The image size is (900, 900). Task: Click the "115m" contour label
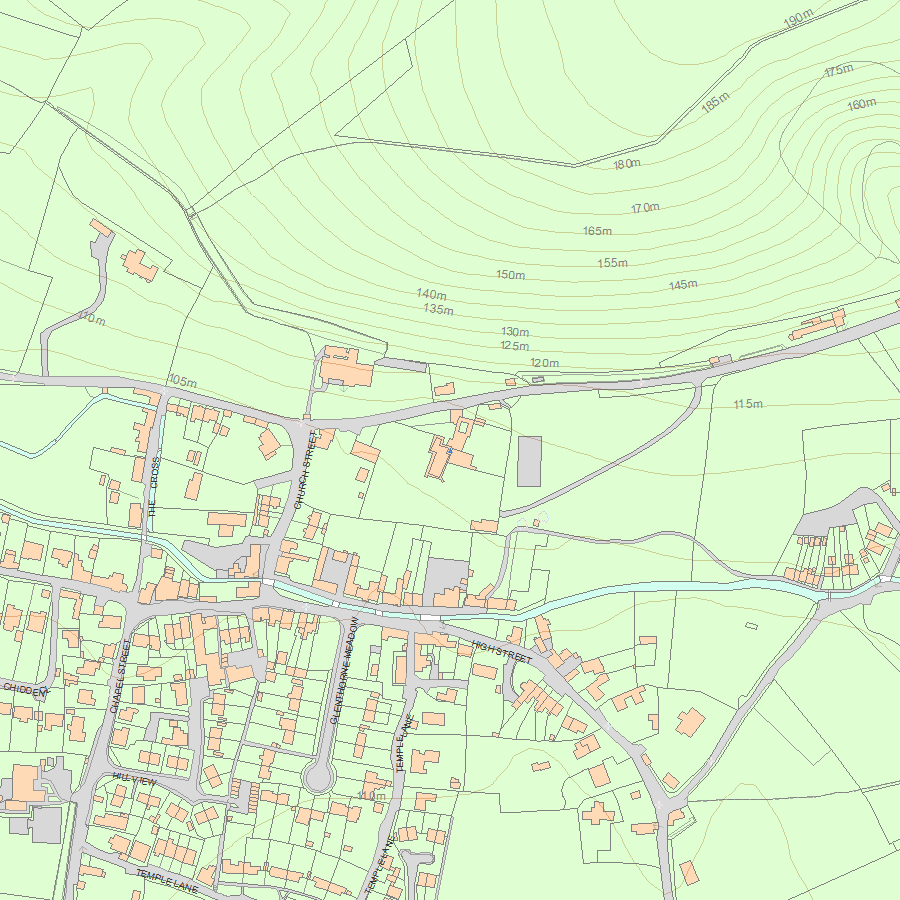click(x=748, y=404)
